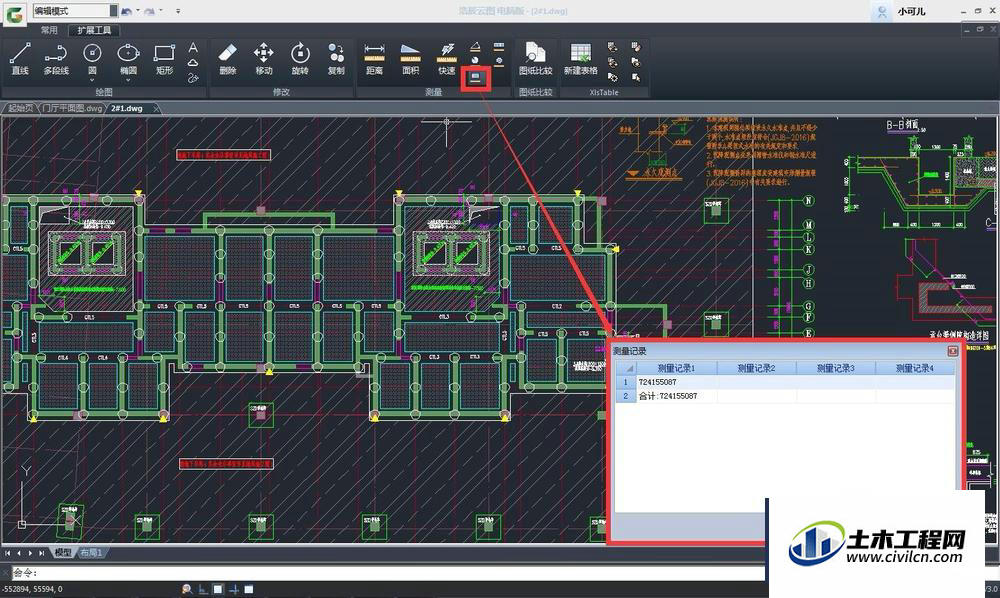Image resolution: width=1000 pixels, height=598 pixels.
Task: Open 图纸比较 drawing compare
Action: point(535,59)
